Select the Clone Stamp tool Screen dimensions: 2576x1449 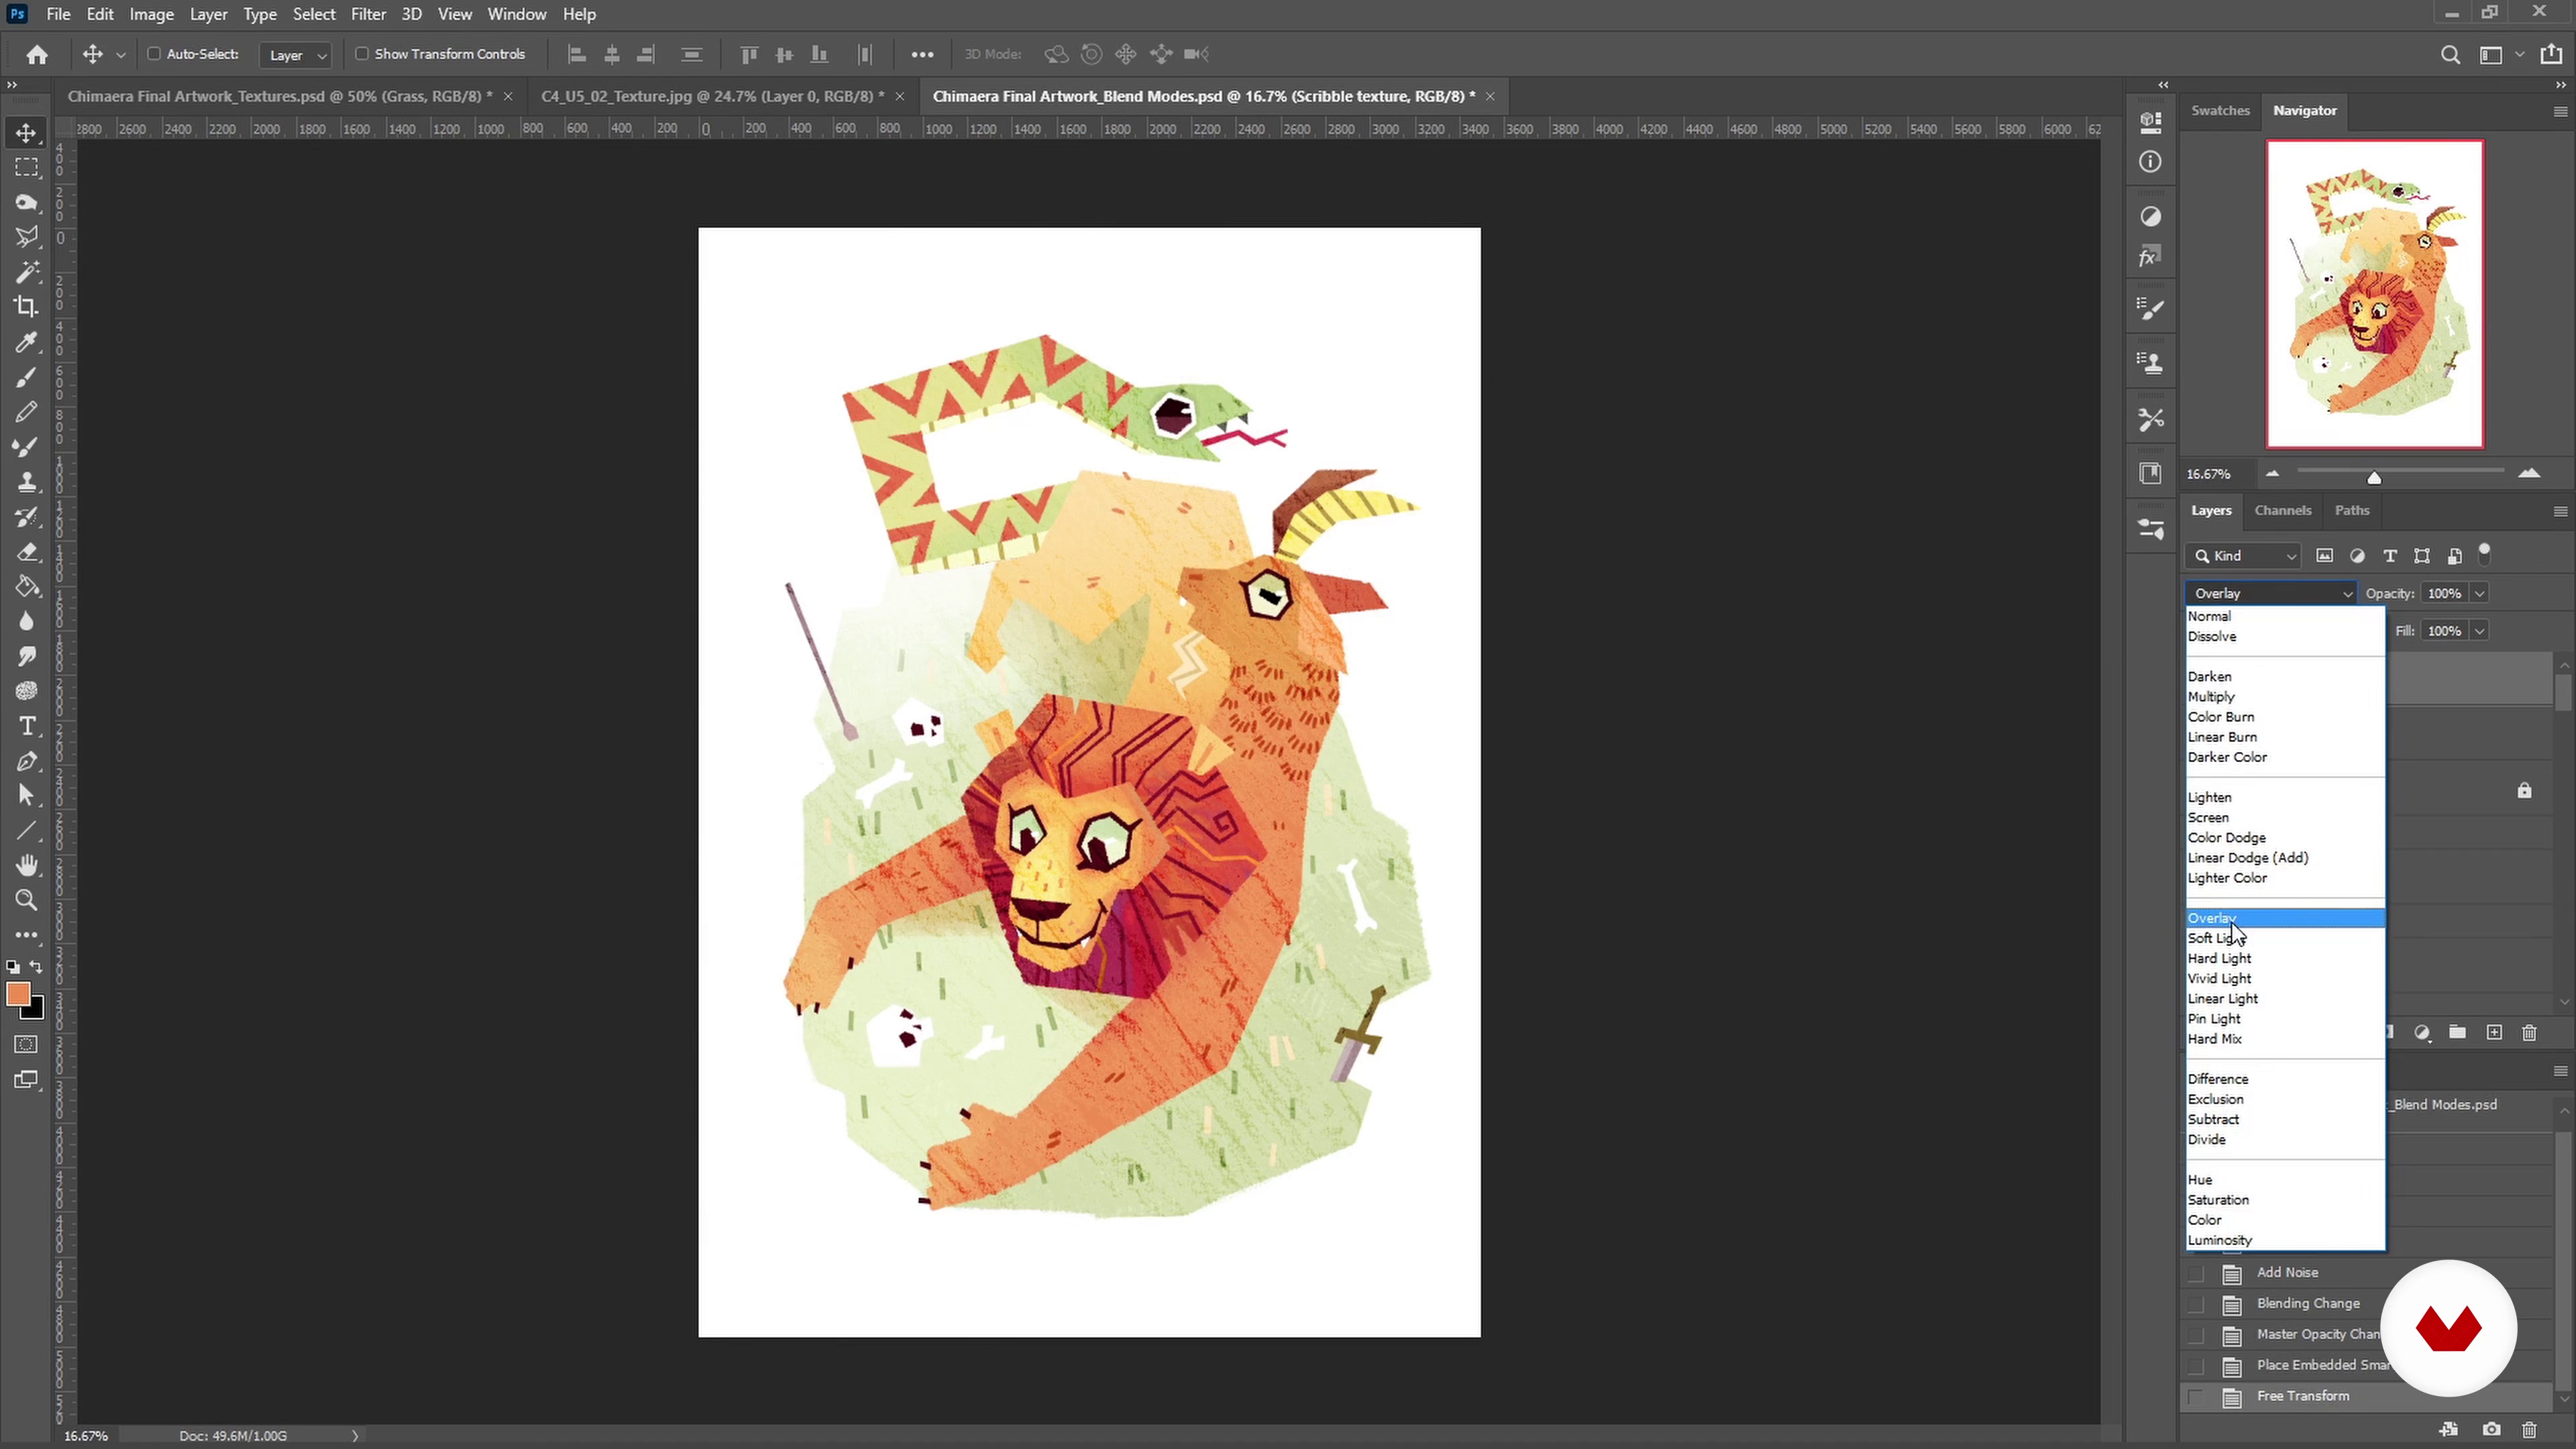tap(26, 482)
